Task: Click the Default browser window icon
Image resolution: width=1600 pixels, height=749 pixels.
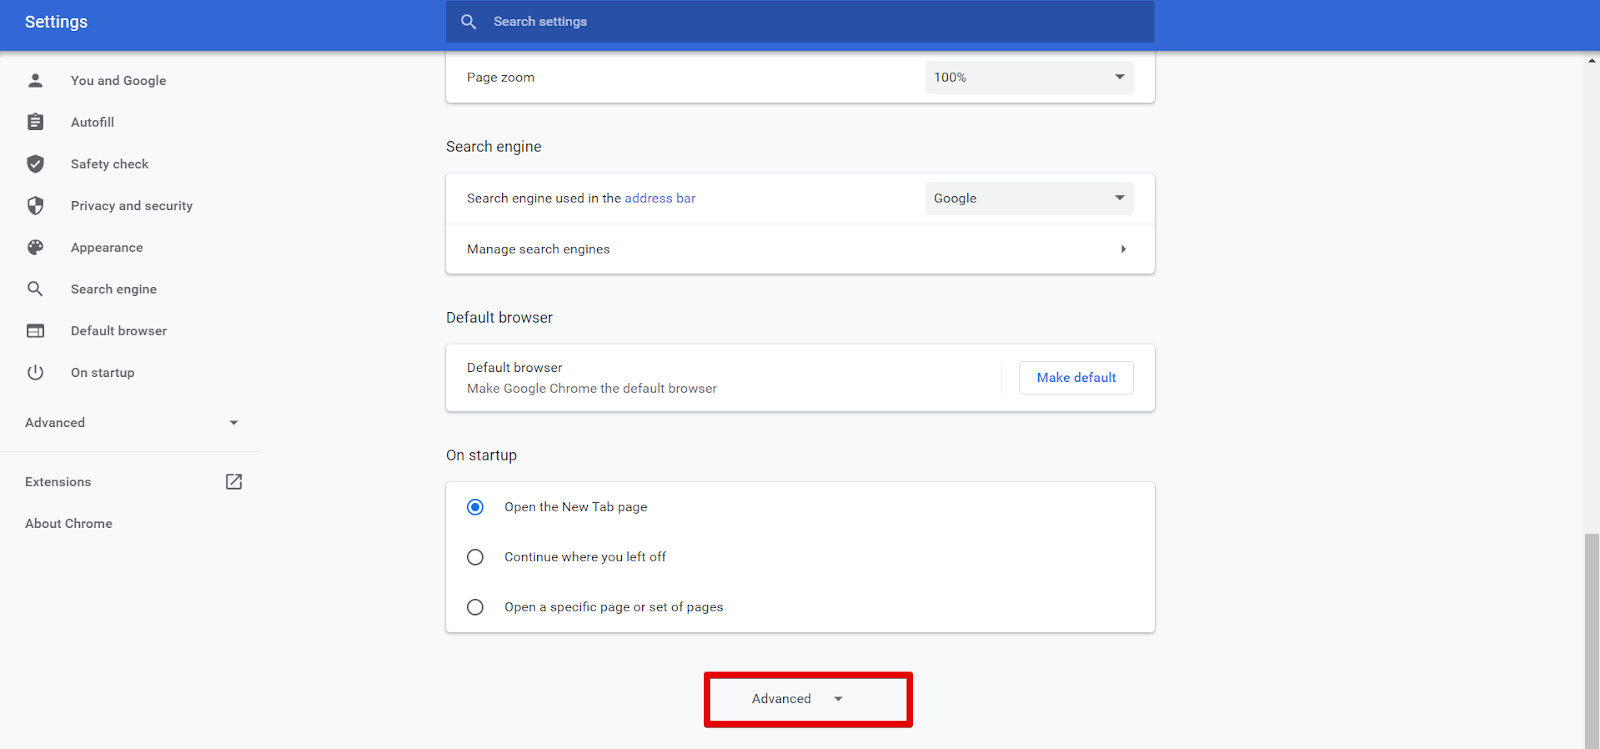Action: 35,331
